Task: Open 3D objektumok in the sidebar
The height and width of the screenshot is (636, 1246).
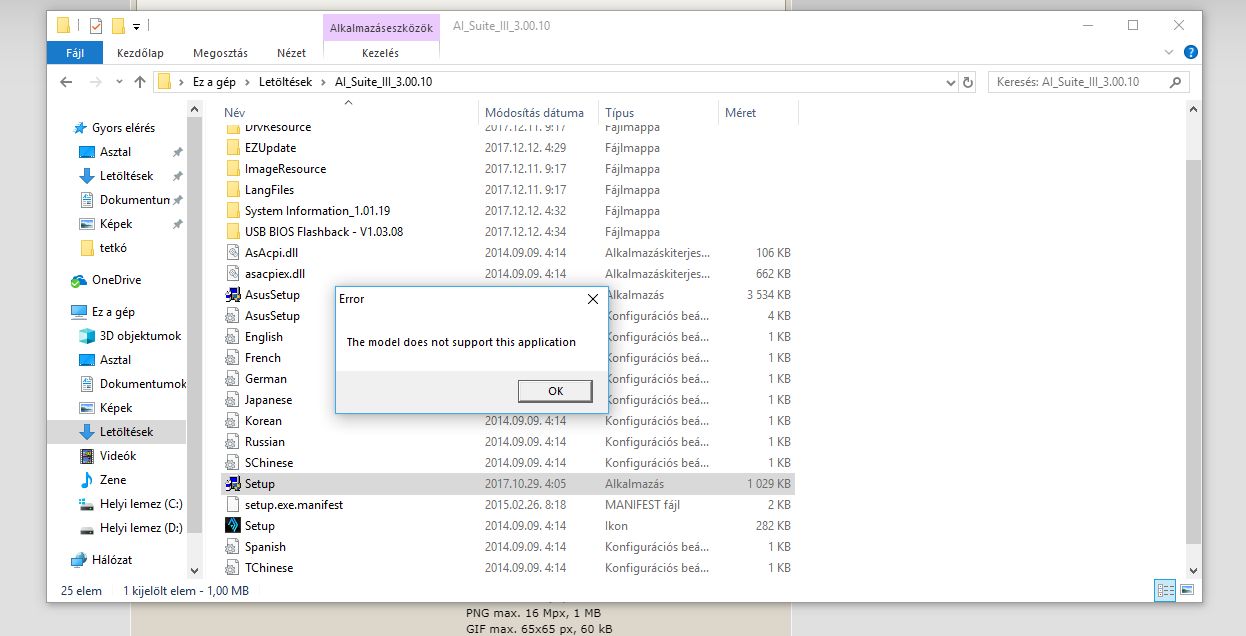Action: point(140,336)
